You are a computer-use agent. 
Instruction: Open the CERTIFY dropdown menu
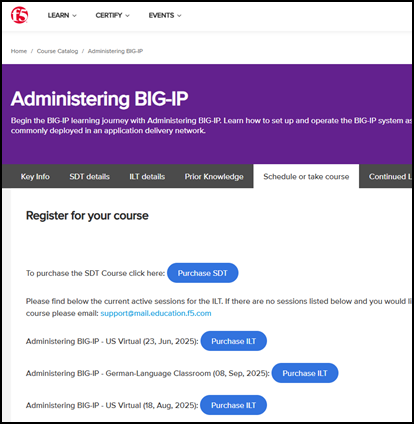click(112, 15)
